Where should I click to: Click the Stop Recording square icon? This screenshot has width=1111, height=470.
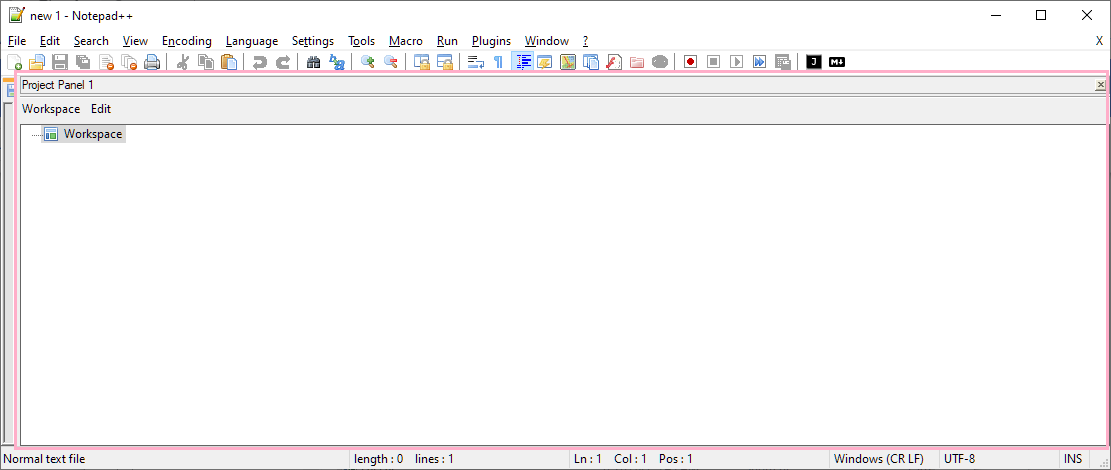(x=714, y=62)
